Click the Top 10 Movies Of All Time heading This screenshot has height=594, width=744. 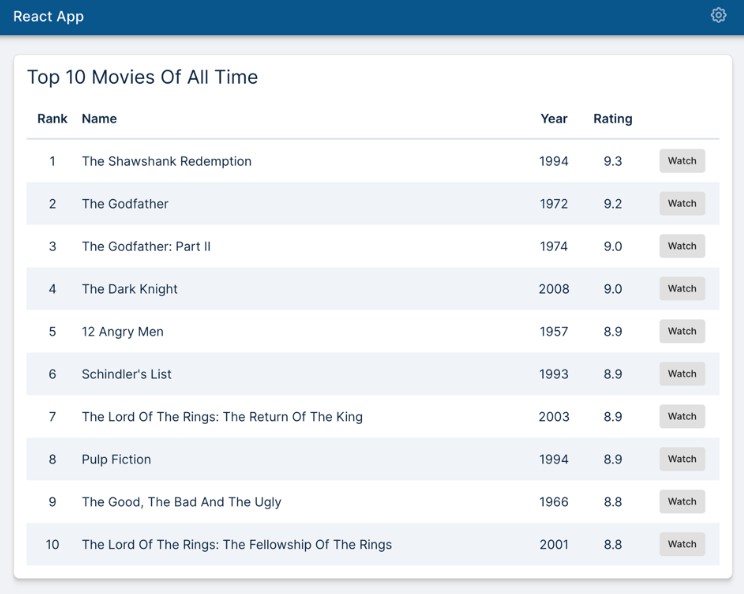142,77
